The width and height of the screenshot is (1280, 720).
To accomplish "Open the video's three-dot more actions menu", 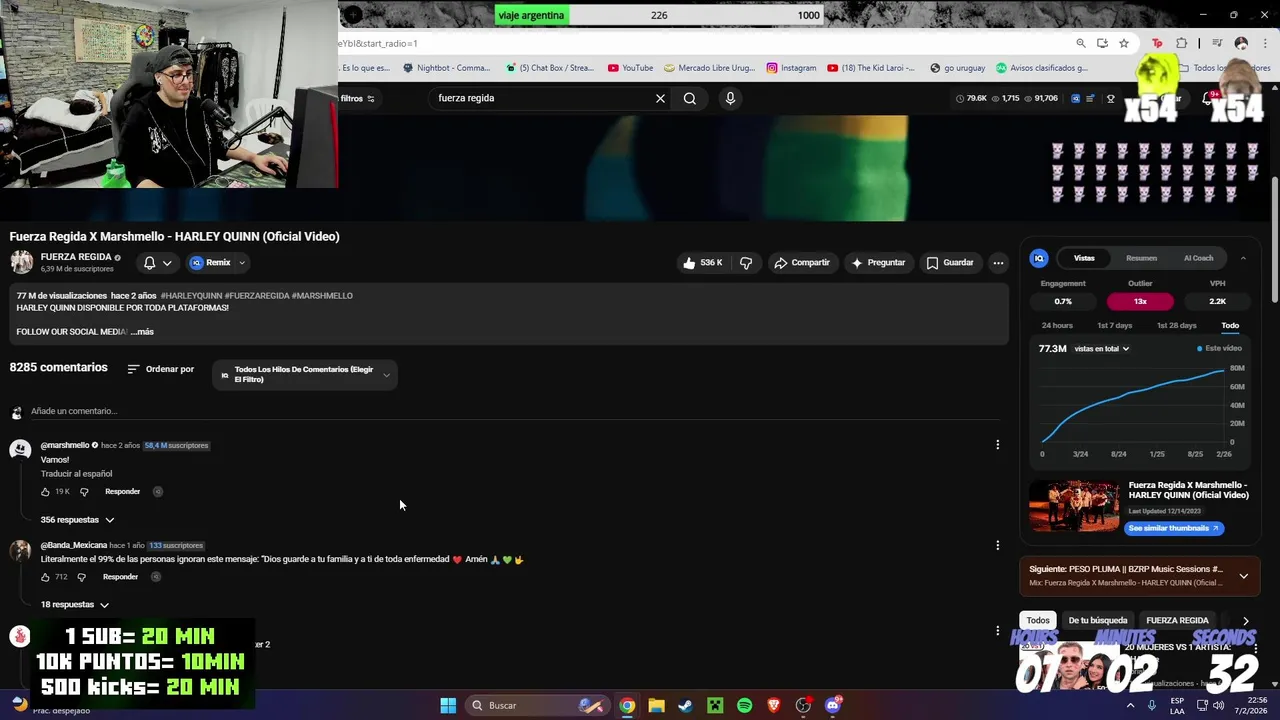I will (998, 263).
